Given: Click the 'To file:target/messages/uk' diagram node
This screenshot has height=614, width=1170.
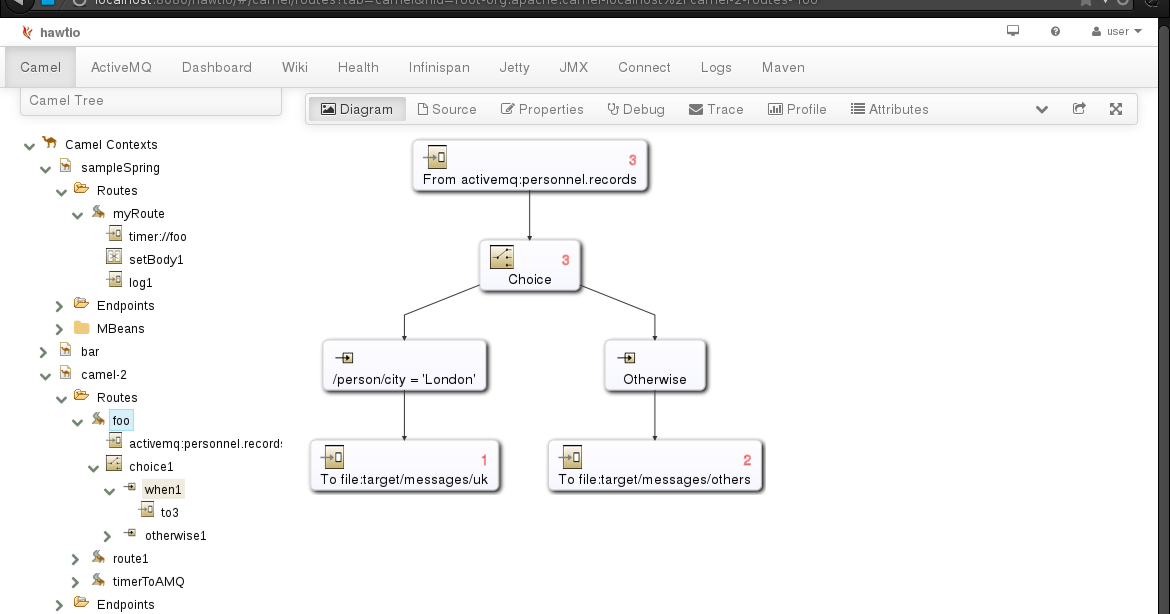Looking at the screenshot, I should 404,465.
